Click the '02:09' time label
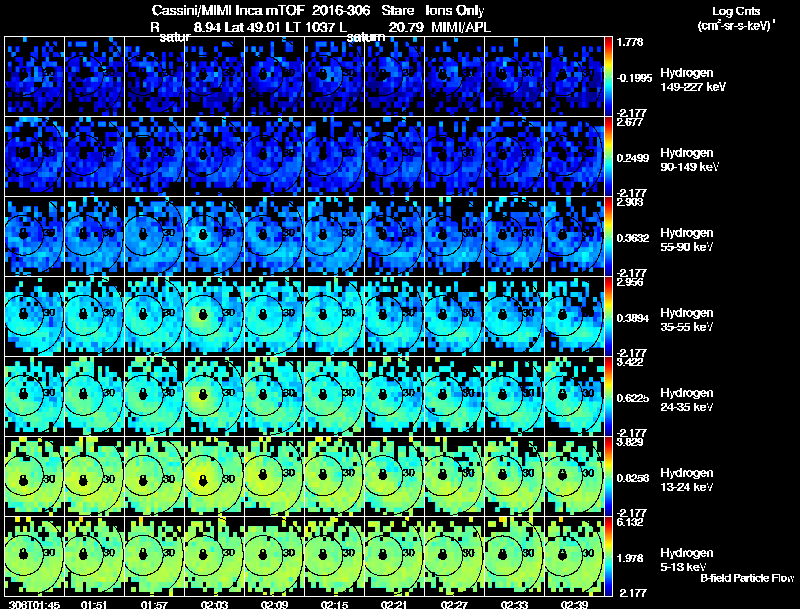The height and width of the screenshot is (609, 800). coord(274,605)
